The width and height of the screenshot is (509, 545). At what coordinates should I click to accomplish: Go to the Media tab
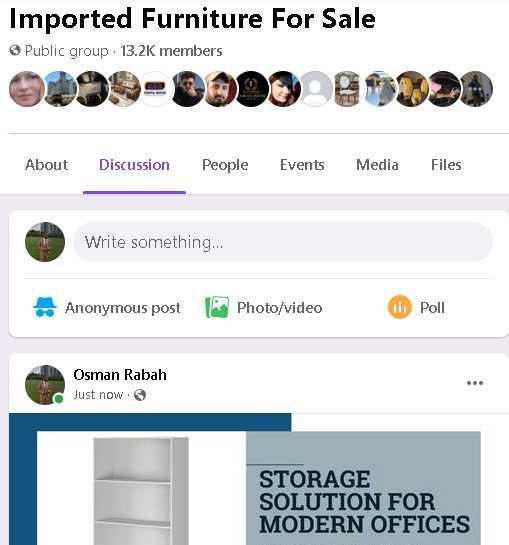coord(377,165)
